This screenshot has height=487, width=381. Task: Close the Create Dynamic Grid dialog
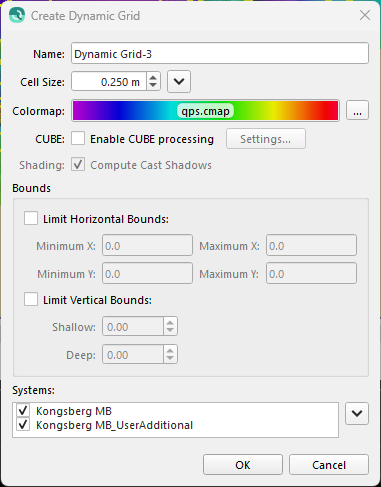click(x=365, y=15)
